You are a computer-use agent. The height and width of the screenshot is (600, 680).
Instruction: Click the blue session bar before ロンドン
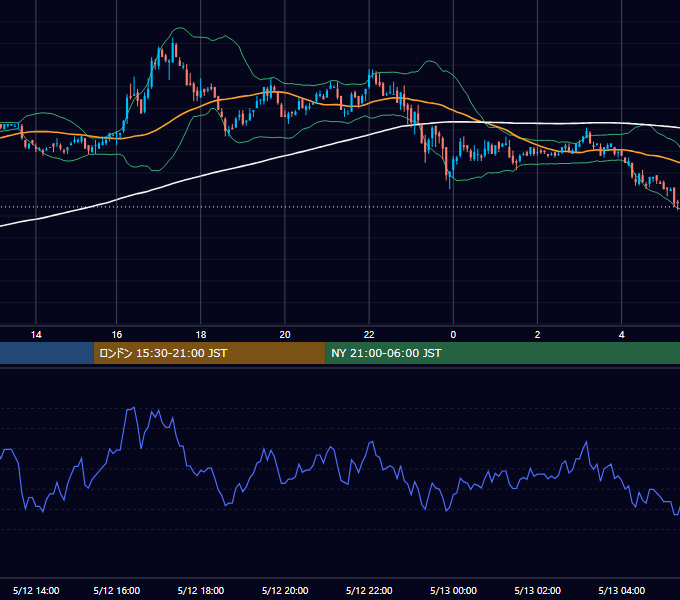click(47, 353)
